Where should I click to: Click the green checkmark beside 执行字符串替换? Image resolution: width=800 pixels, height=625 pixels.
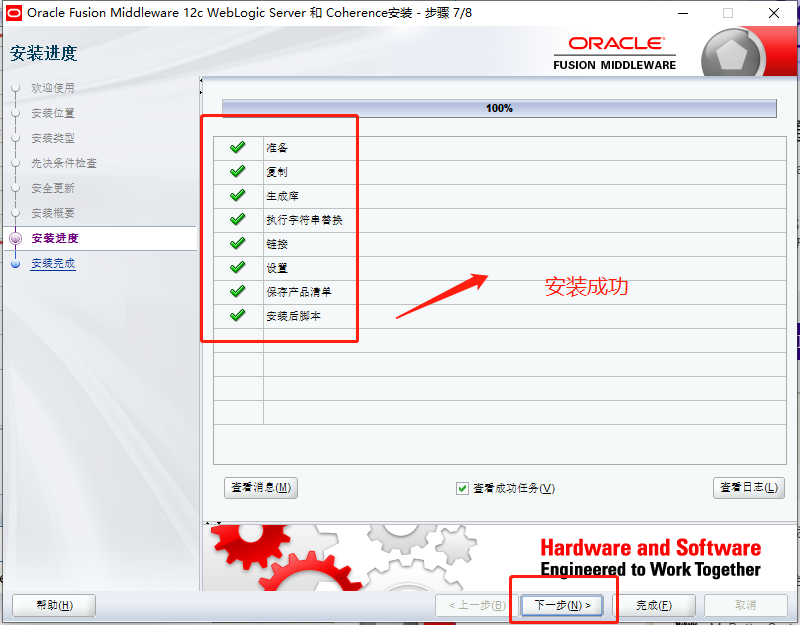tap(237, 219)
